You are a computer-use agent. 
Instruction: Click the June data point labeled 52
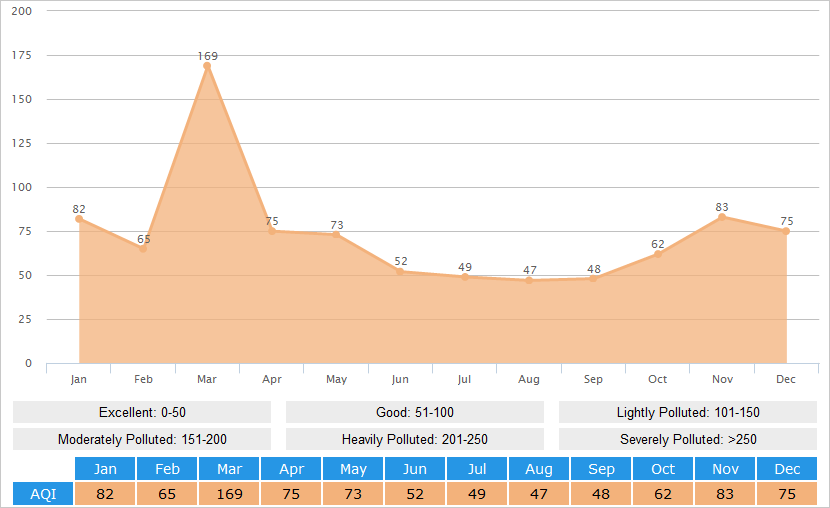400,271
